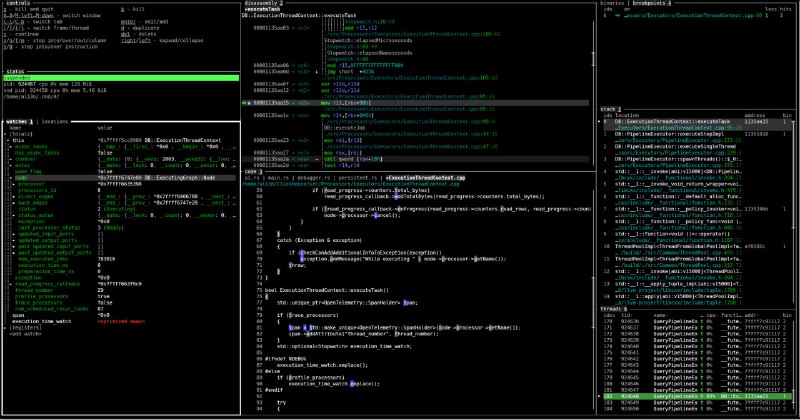
Task: Expand the mutex field
Action: (x=12, y=165)
